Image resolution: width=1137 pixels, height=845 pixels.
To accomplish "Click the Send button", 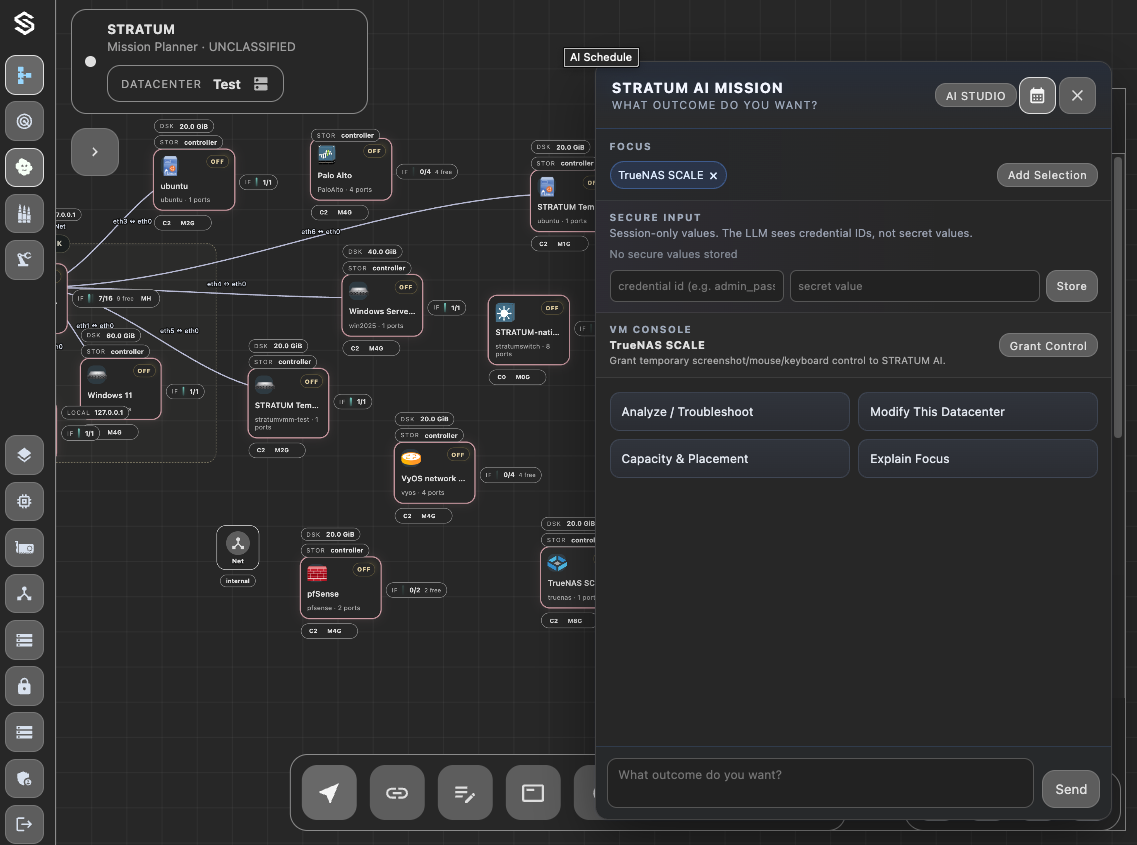I will tap(1070, 789).
